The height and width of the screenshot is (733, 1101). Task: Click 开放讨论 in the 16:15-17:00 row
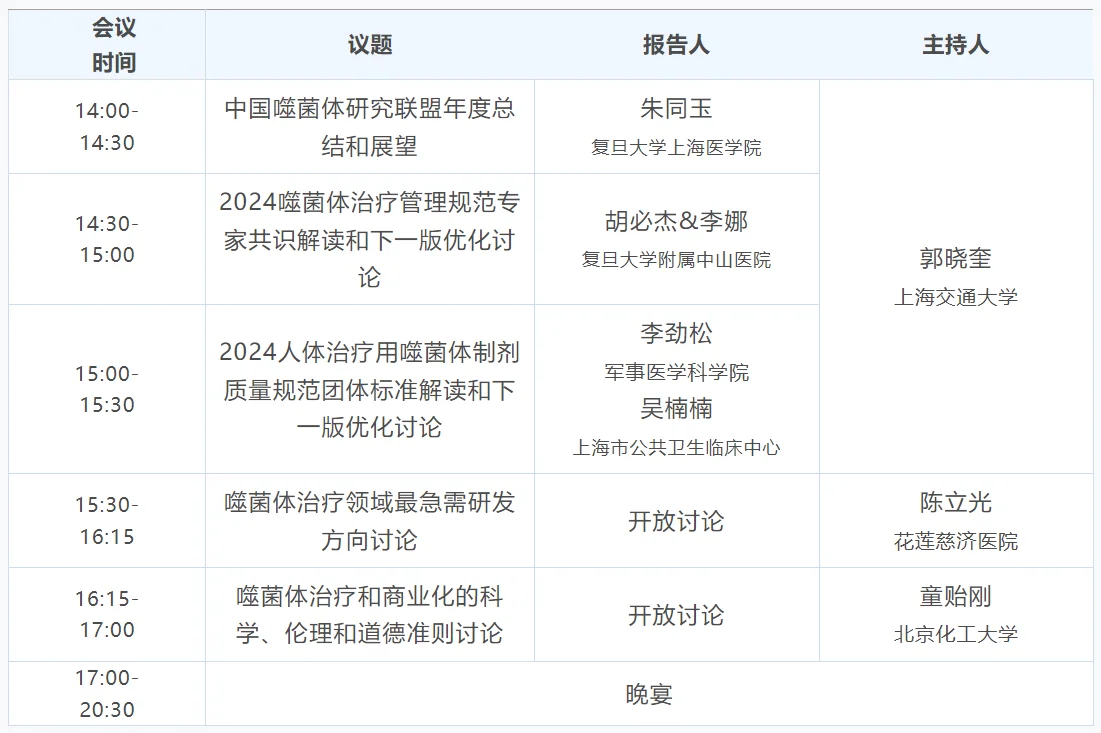[676, 615]
